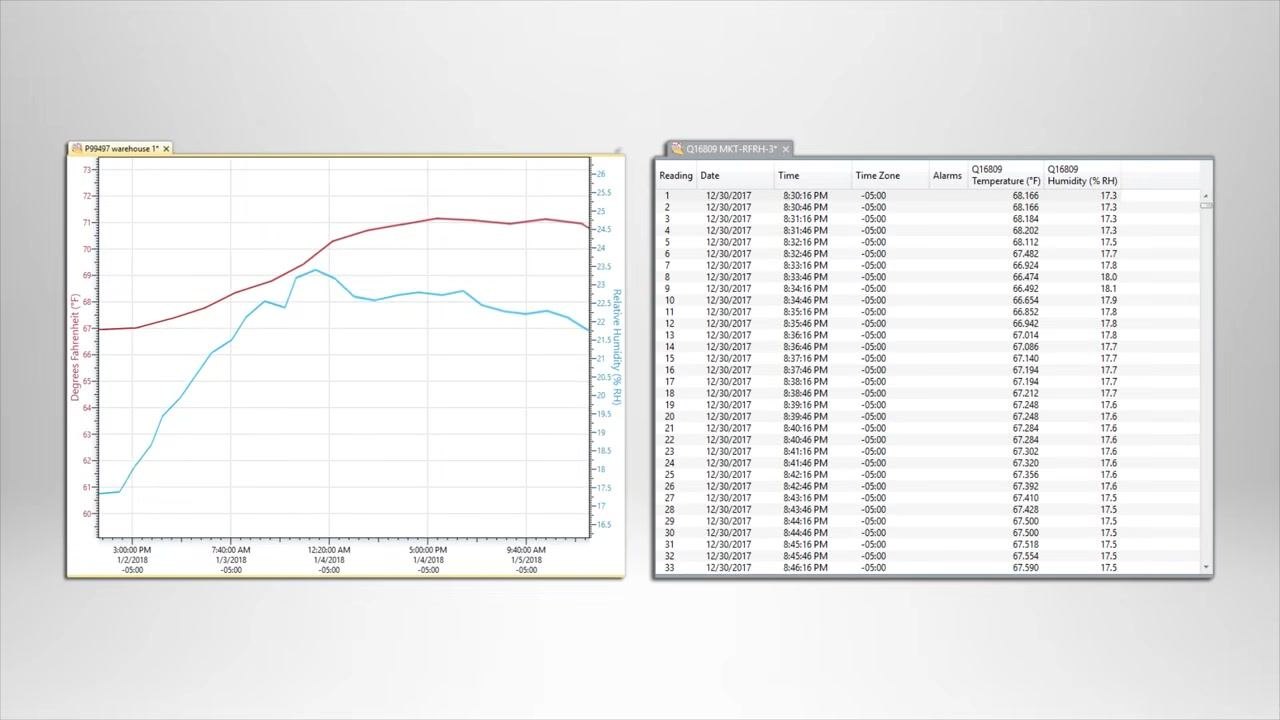1280x720 pixels.
Task: Select the 8:30:46 PM time cell
Action: 805,207
